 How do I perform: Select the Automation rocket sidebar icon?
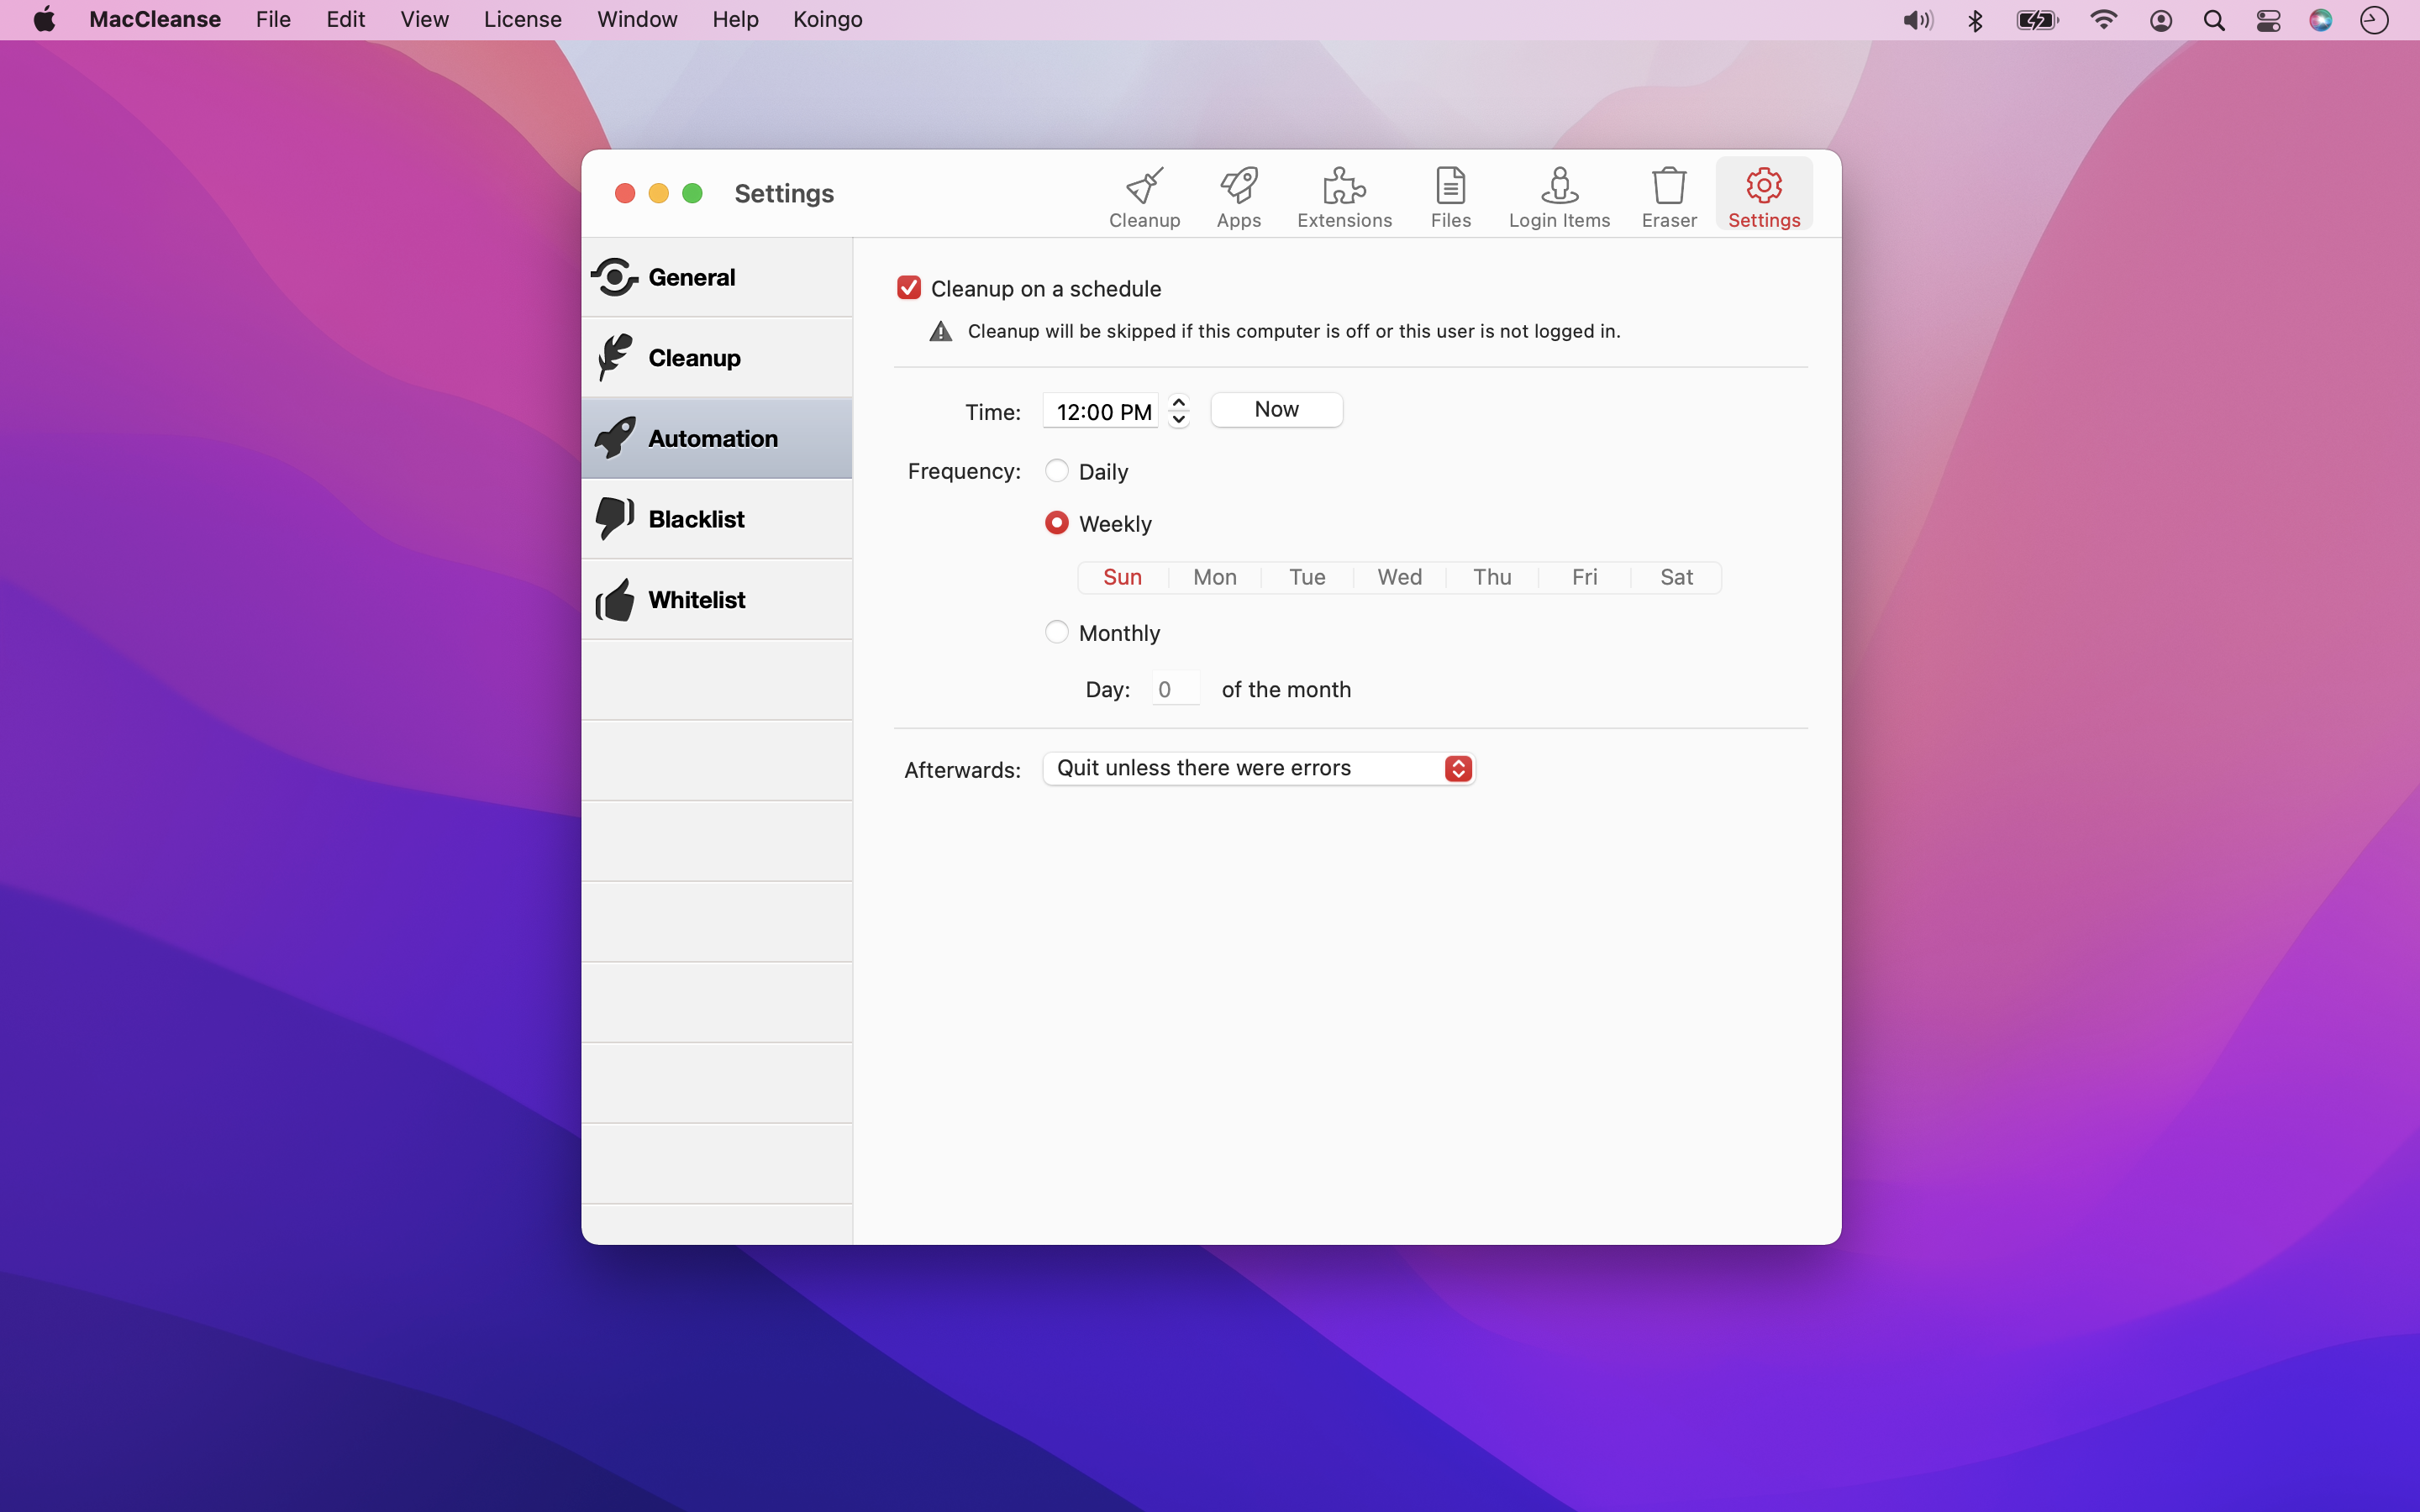pos(614,438)
